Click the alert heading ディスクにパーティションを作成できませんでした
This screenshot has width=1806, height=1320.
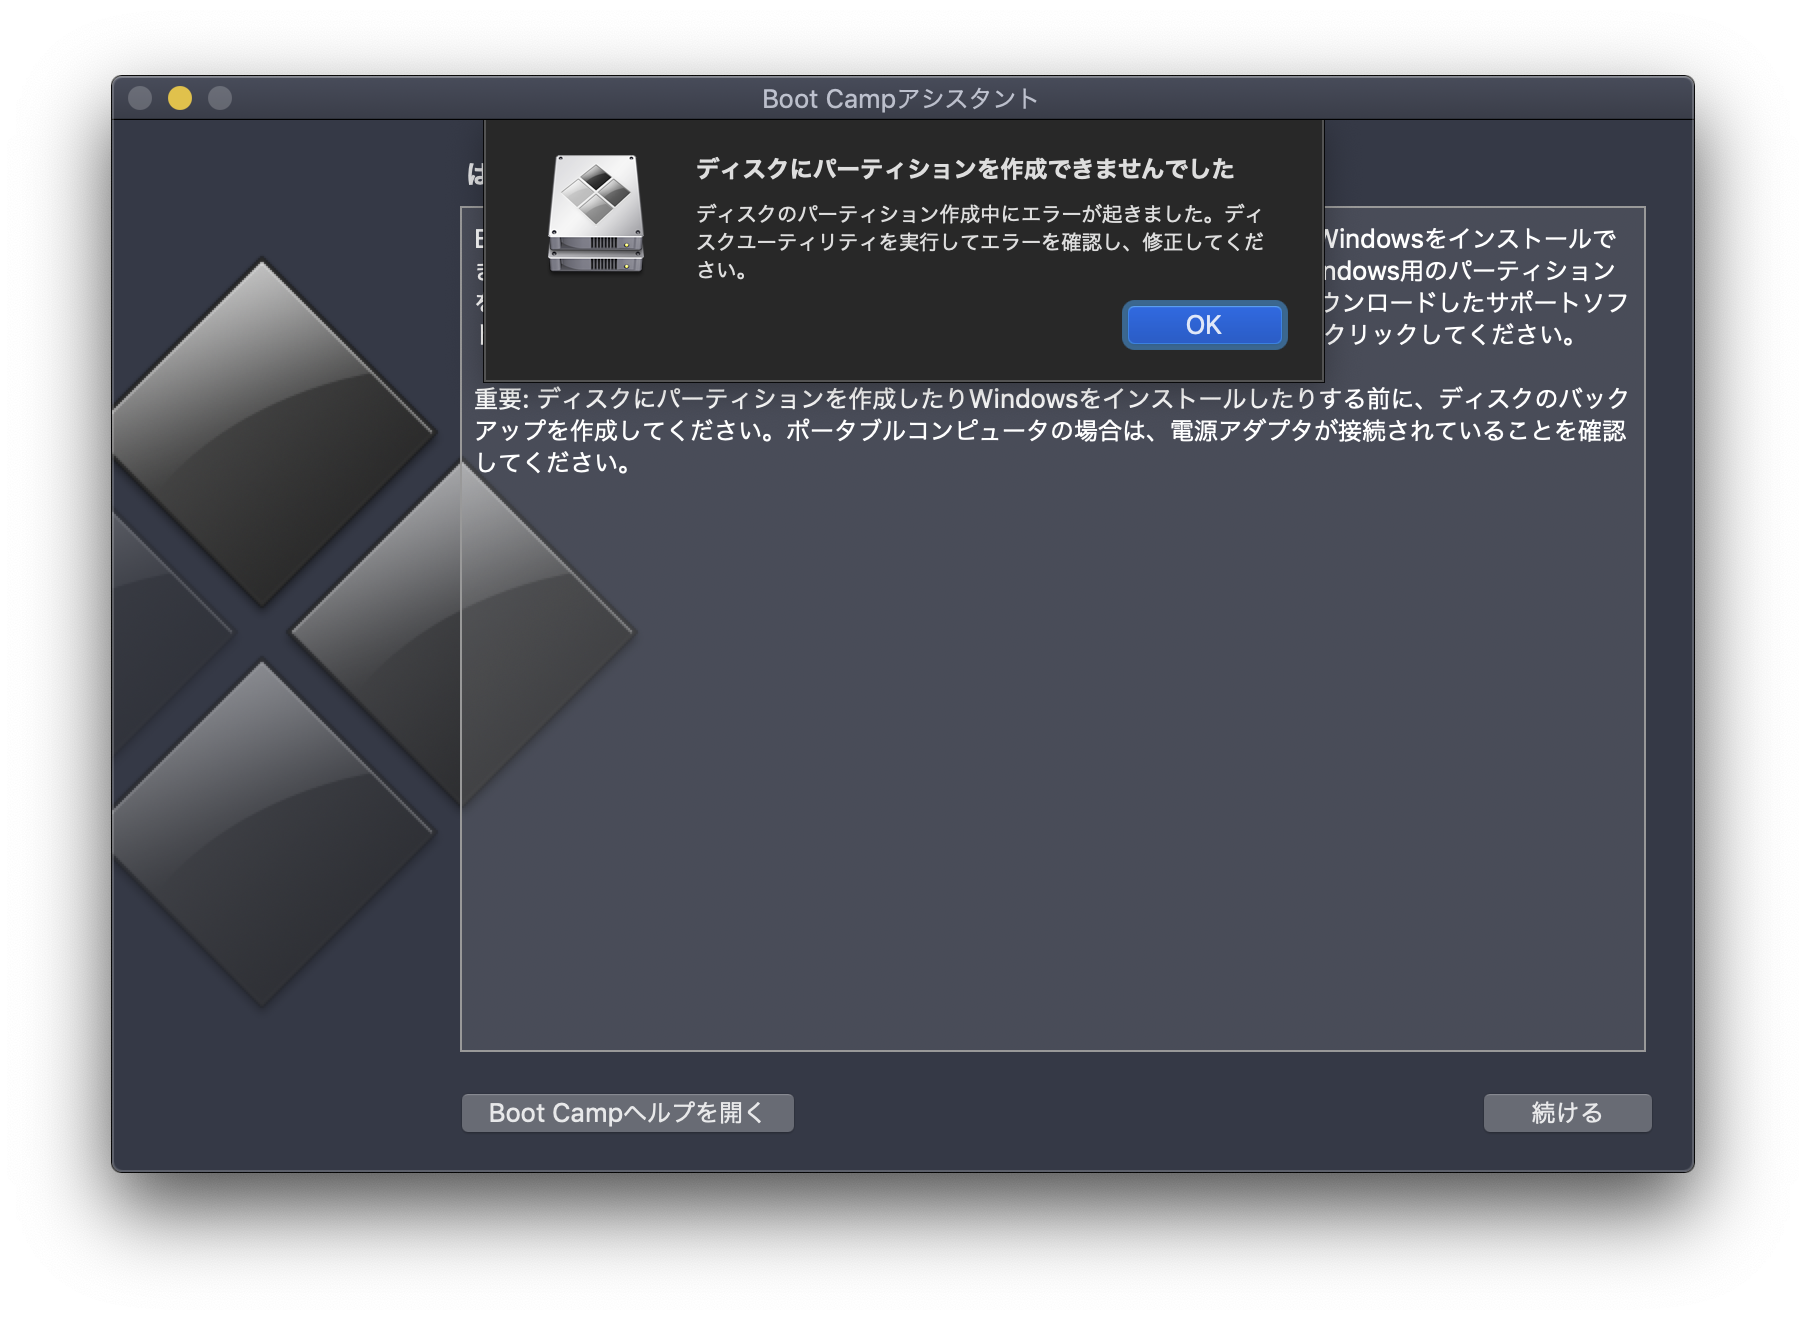pos(965,169)
